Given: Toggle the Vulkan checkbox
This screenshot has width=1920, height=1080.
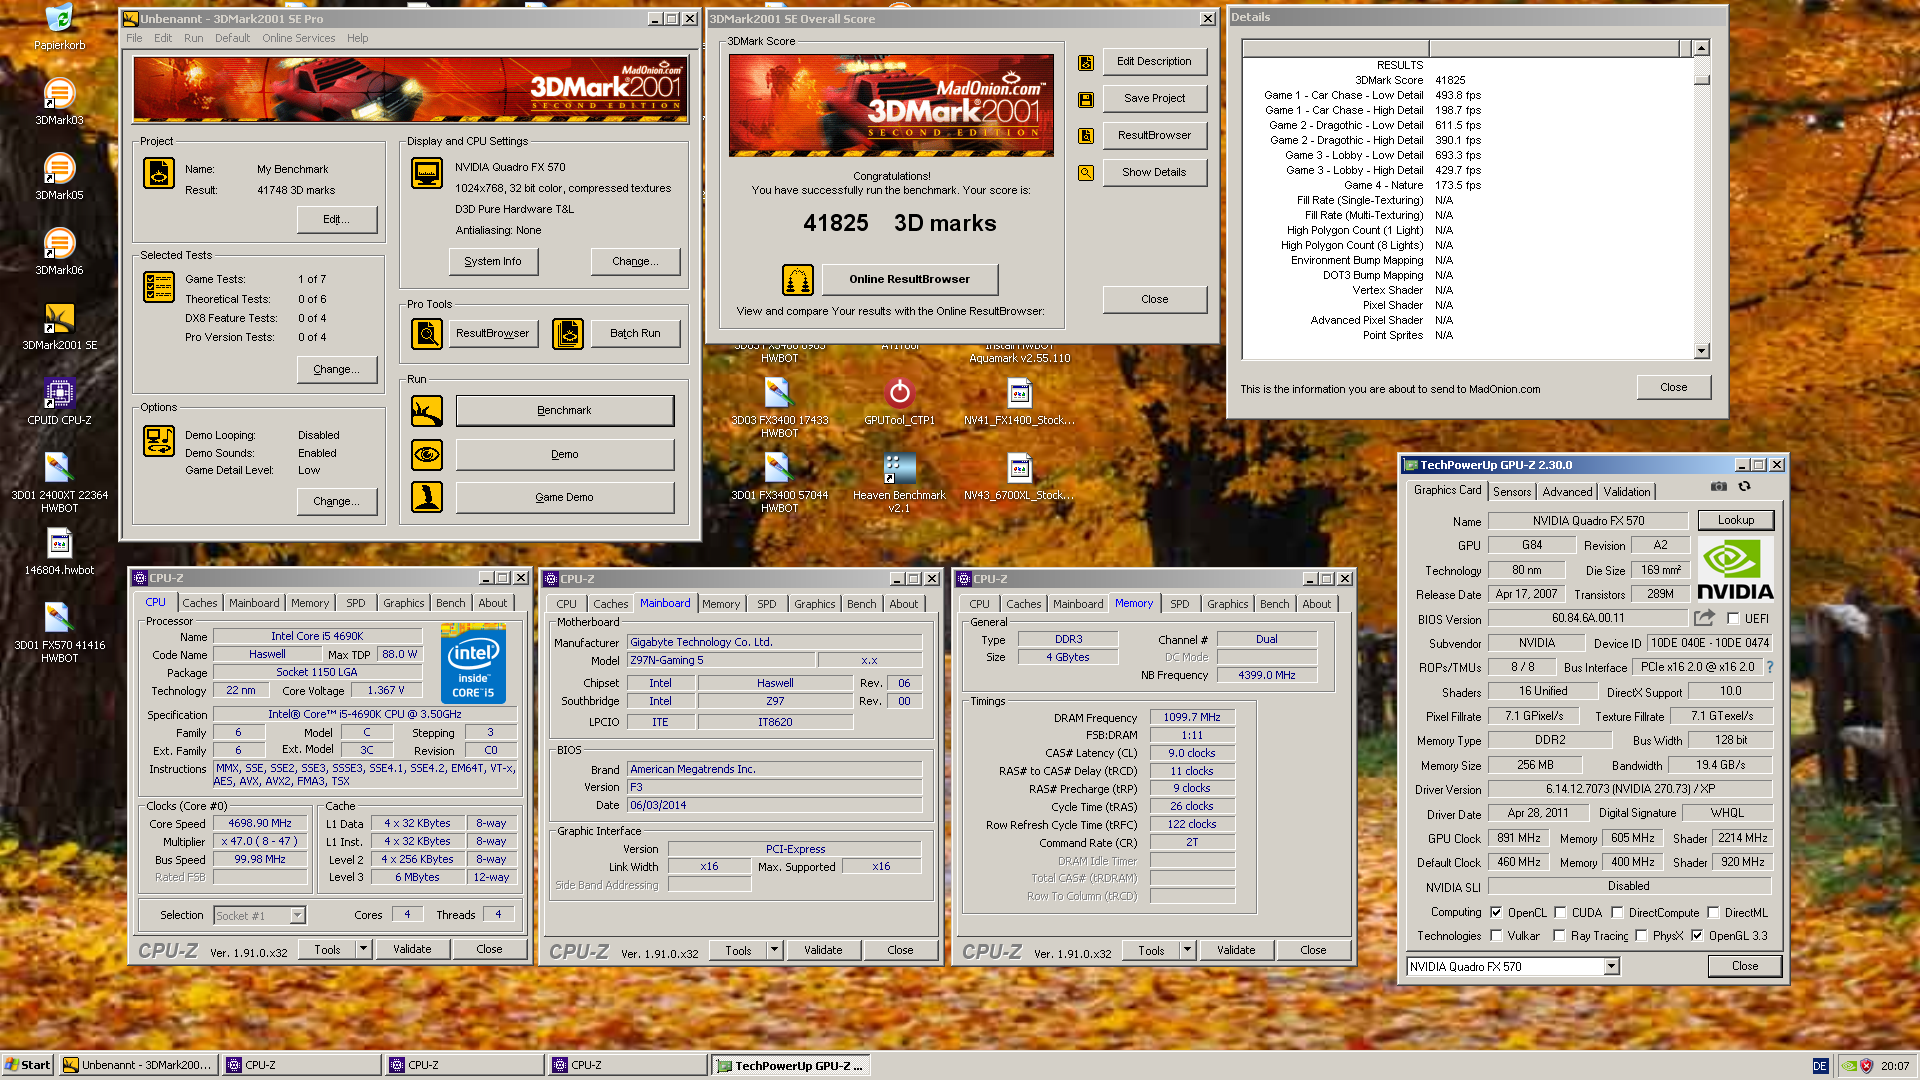Looking at the screenshot, I should [1496, 936].
